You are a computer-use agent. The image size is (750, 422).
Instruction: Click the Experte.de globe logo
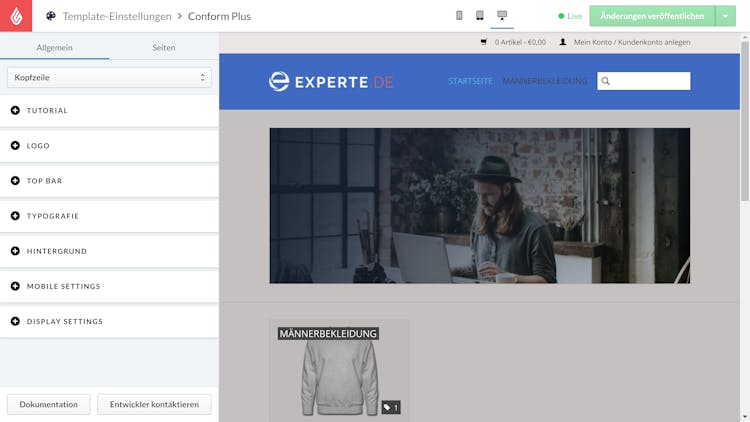[279, 81]
